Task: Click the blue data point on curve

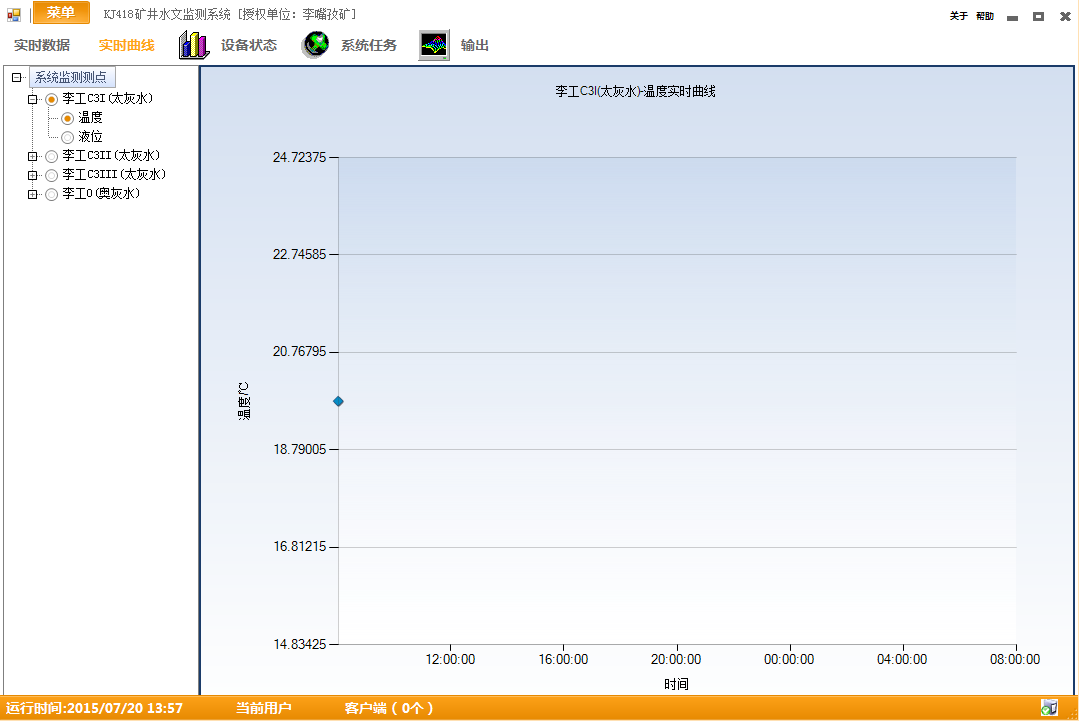Action: (x=338, y=401)
